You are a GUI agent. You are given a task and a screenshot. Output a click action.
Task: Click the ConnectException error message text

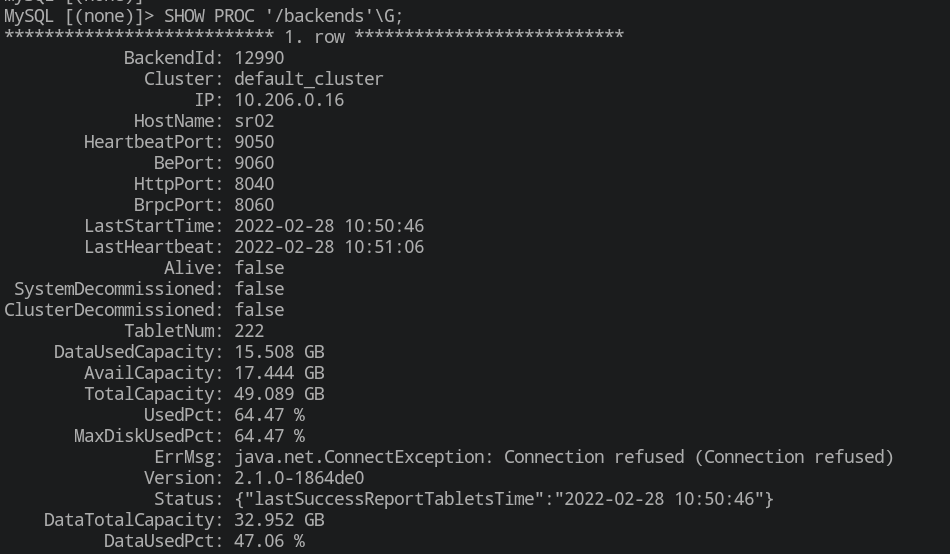click(x=564, y=457)
